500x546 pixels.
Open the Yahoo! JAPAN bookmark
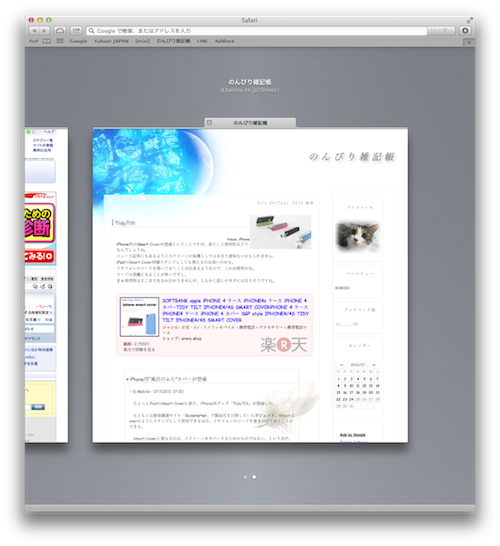pos(111,41)
